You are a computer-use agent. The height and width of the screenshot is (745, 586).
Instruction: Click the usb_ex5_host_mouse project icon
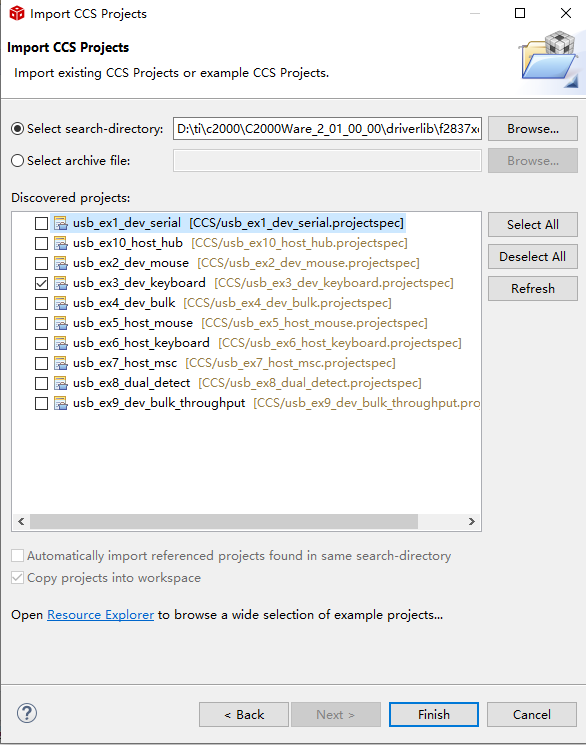coord(60,323)
